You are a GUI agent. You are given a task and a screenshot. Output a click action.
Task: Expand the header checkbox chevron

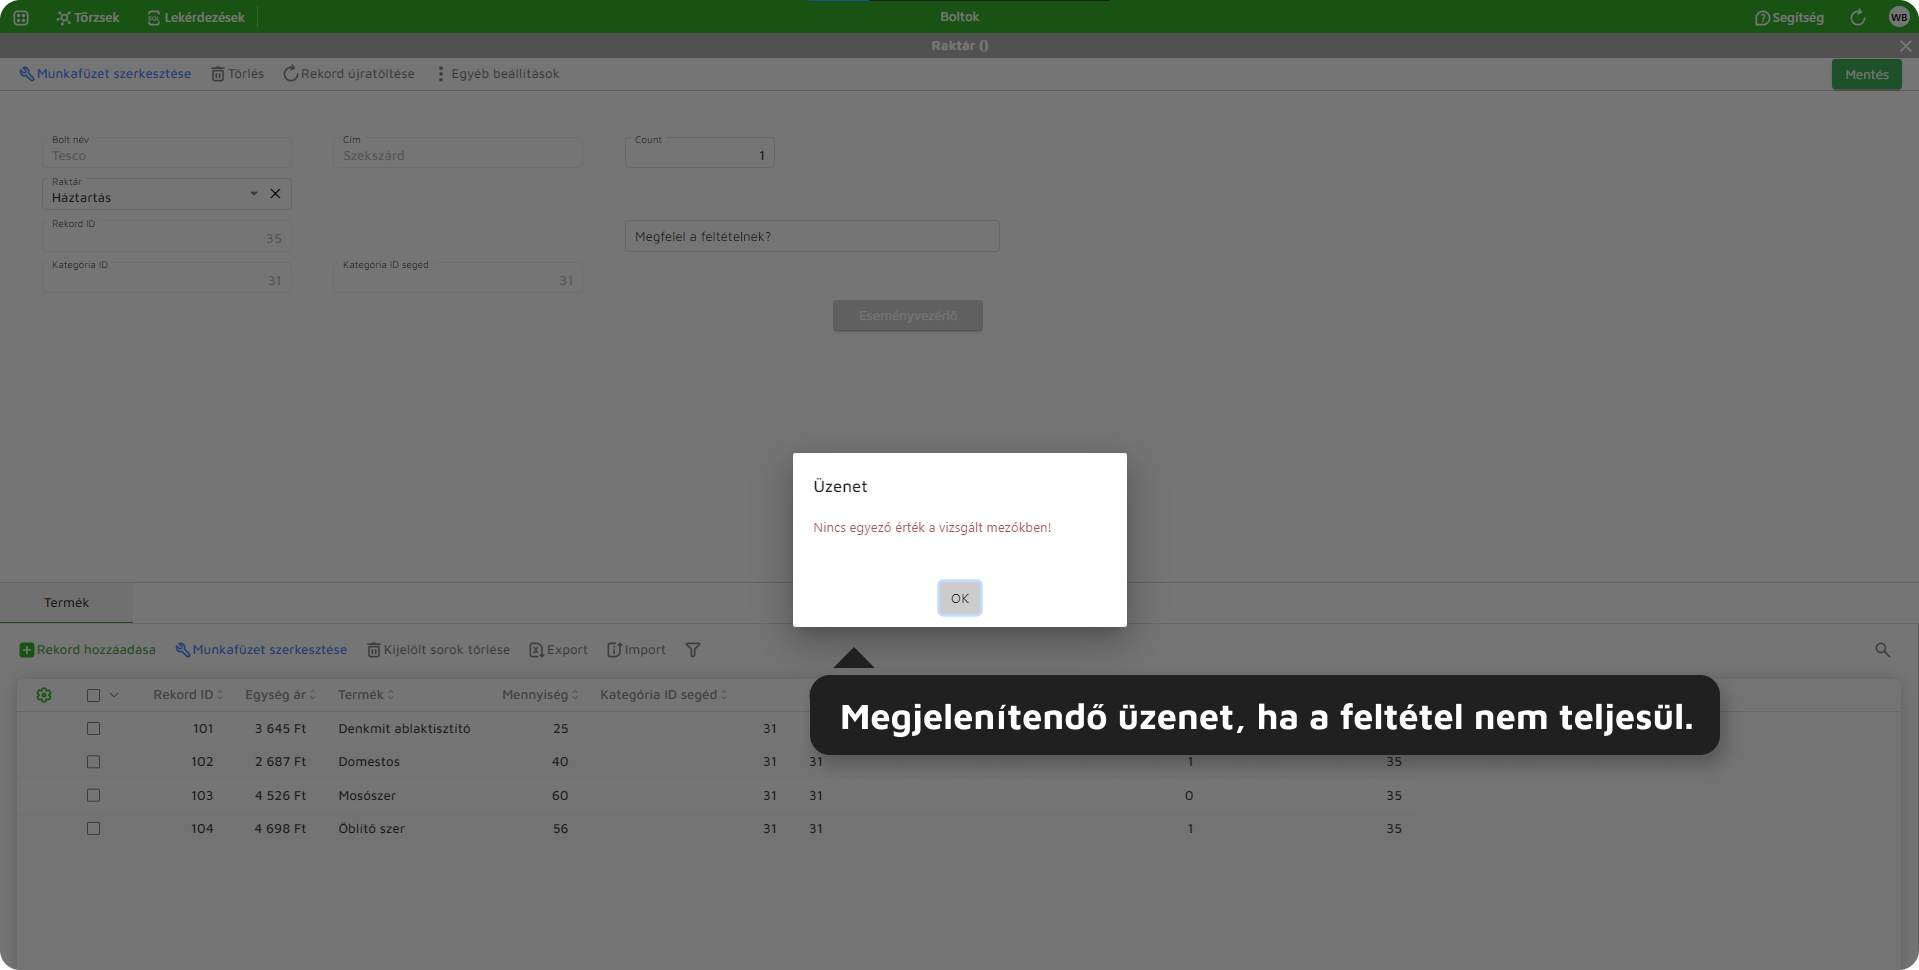[114, 695]
